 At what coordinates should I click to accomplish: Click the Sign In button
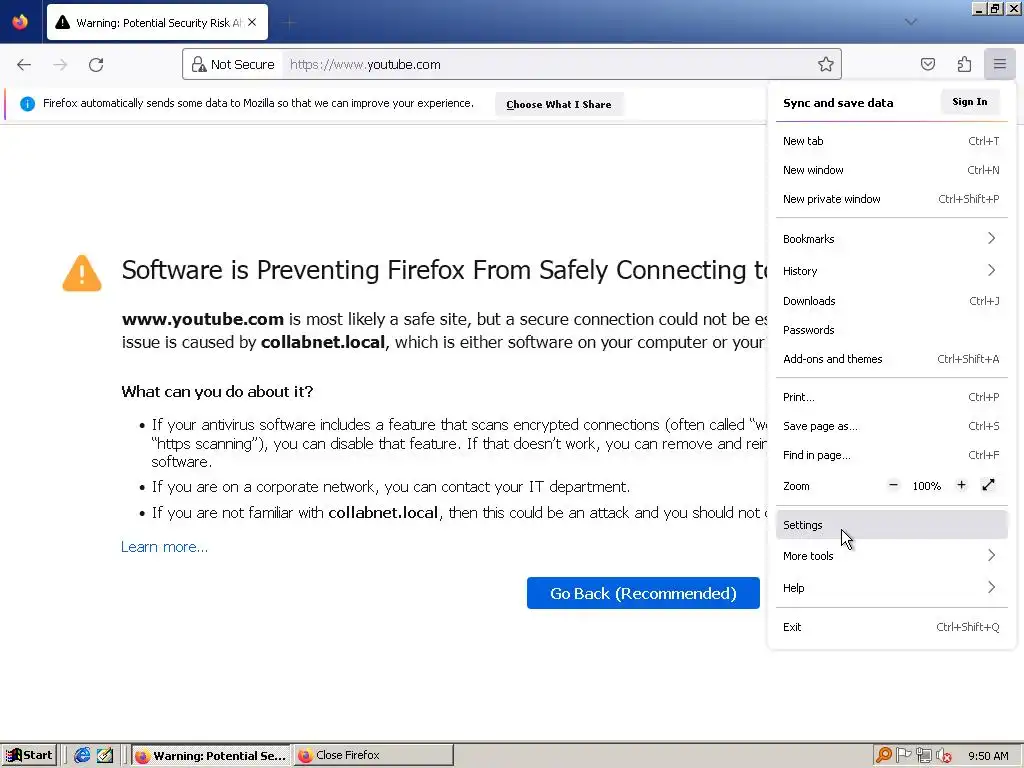[x=970, y=102]
